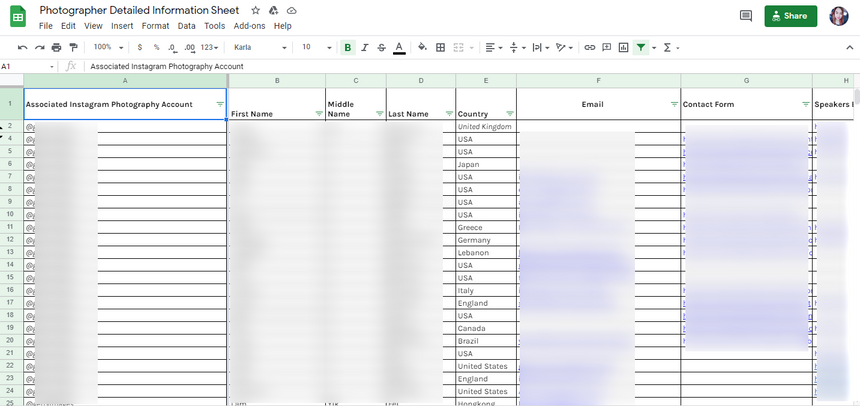Open the Country column filter dropdown
860x406 pixels.
point(510,114)
